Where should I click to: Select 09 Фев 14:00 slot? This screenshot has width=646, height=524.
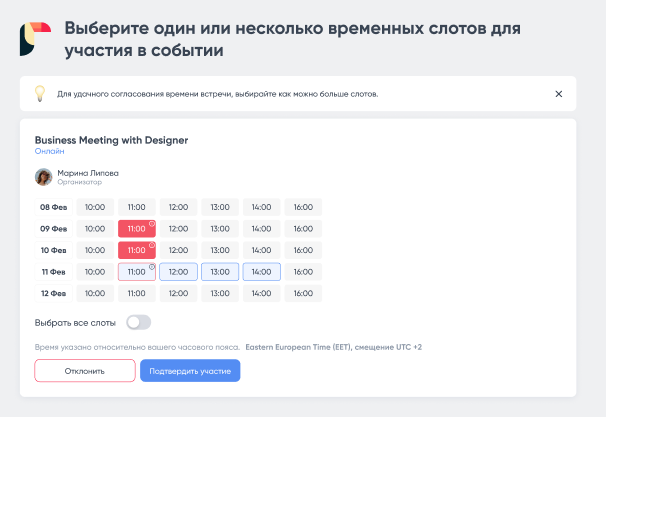pos(262,229)
